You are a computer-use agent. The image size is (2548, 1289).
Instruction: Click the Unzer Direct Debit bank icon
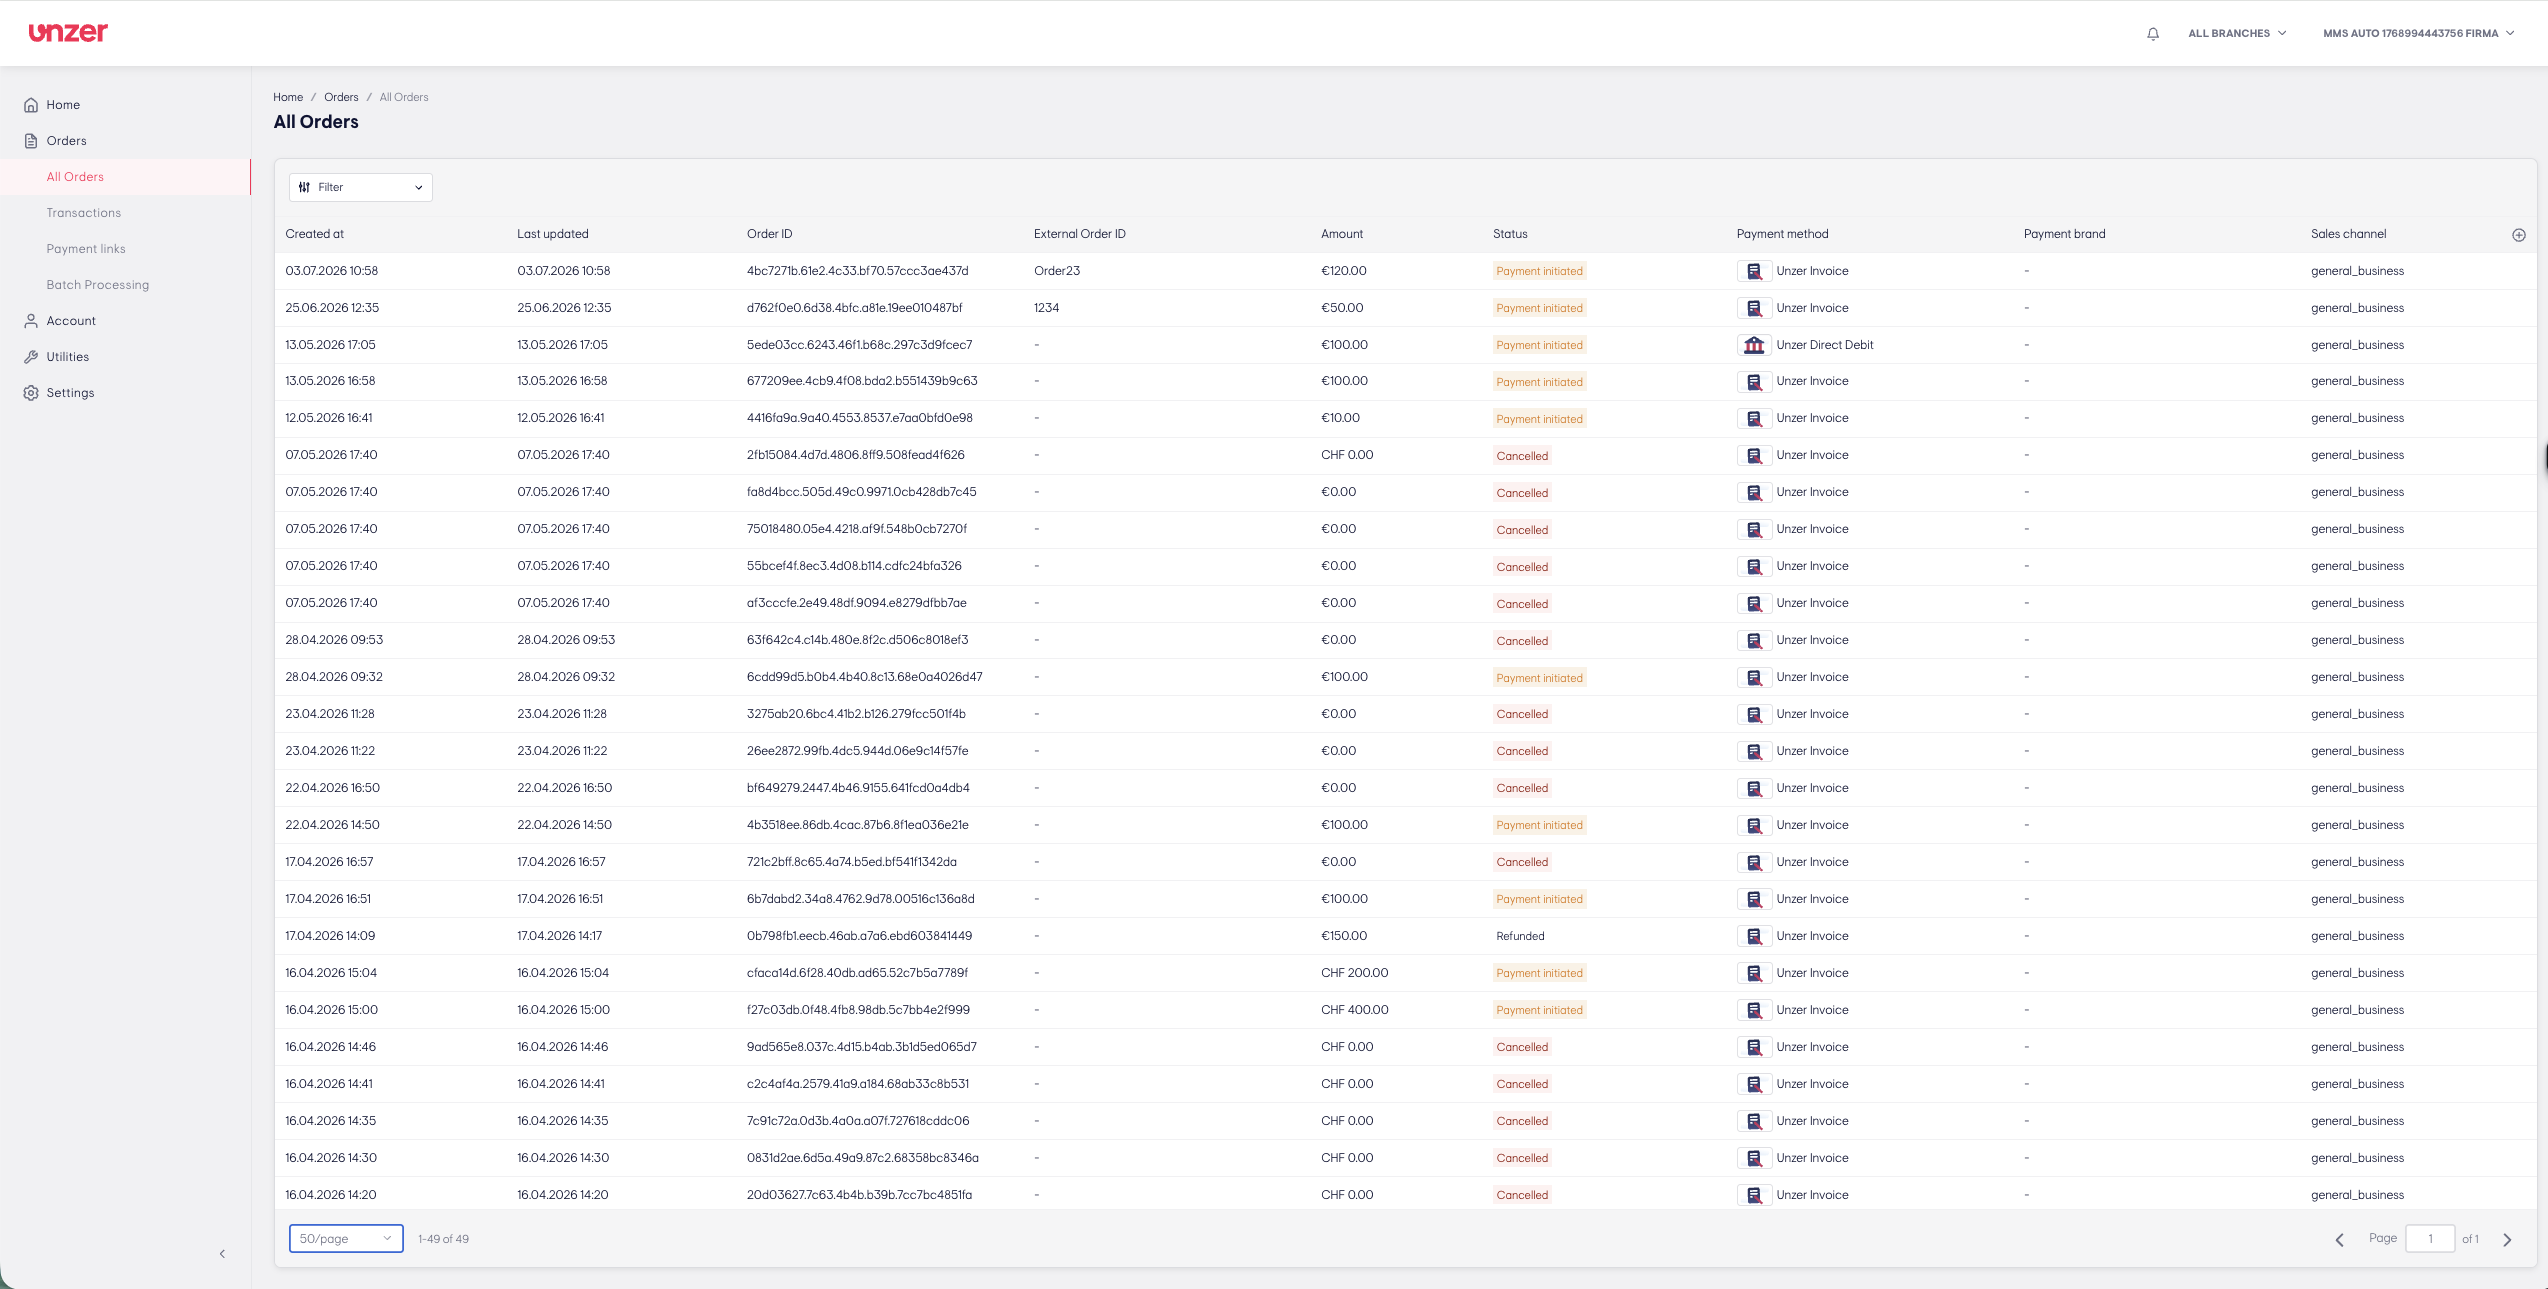click(1754, 345)
